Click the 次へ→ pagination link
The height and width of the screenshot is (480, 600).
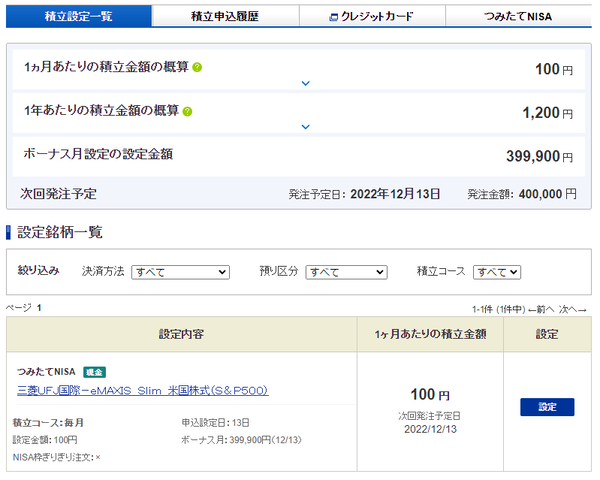point(572,309)
